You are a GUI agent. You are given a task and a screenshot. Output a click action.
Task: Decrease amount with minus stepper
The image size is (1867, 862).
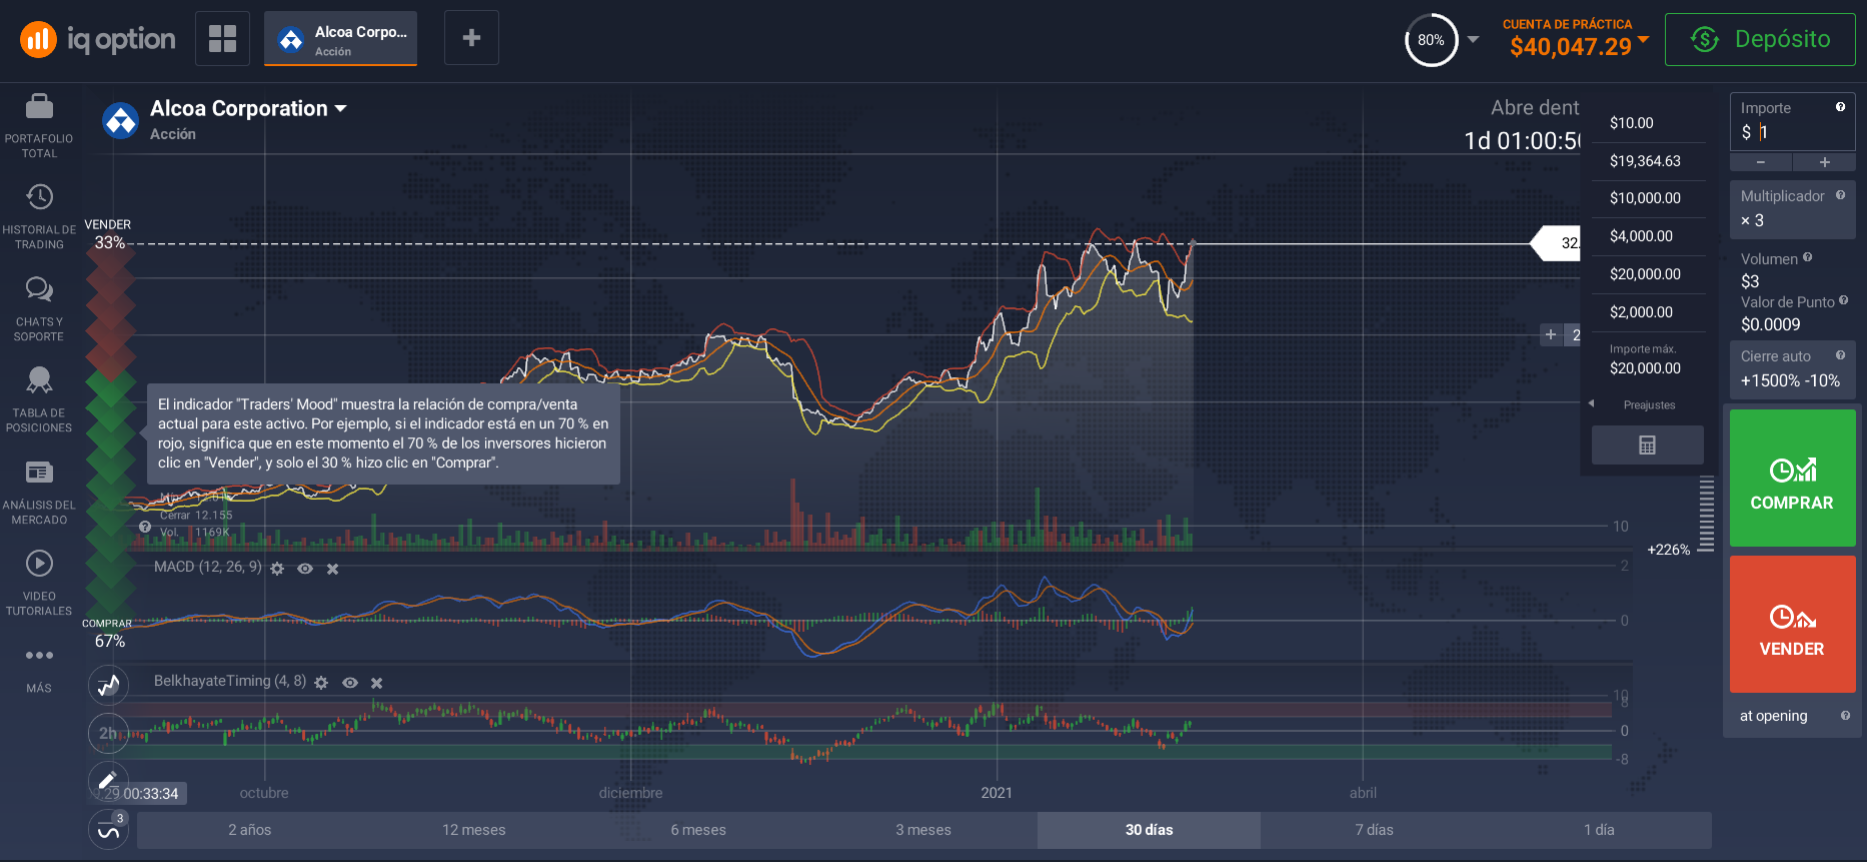[x=1761, y=162]
